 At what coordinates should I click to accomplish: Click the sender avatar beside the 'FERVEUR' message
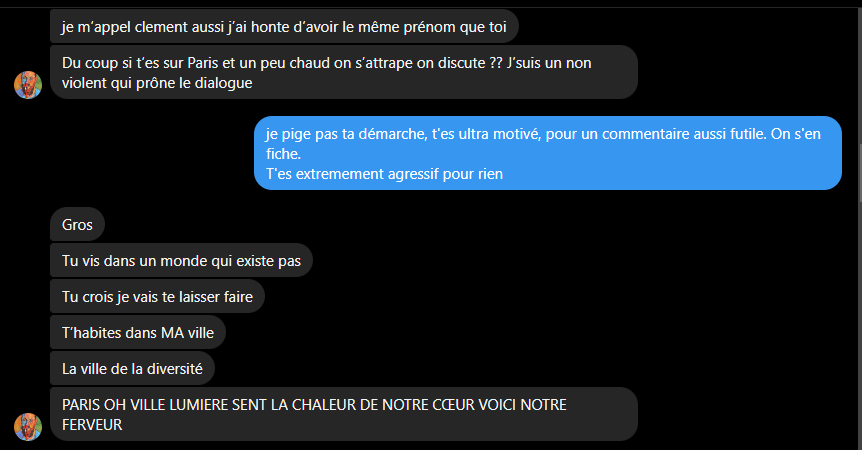pos(28,427)
